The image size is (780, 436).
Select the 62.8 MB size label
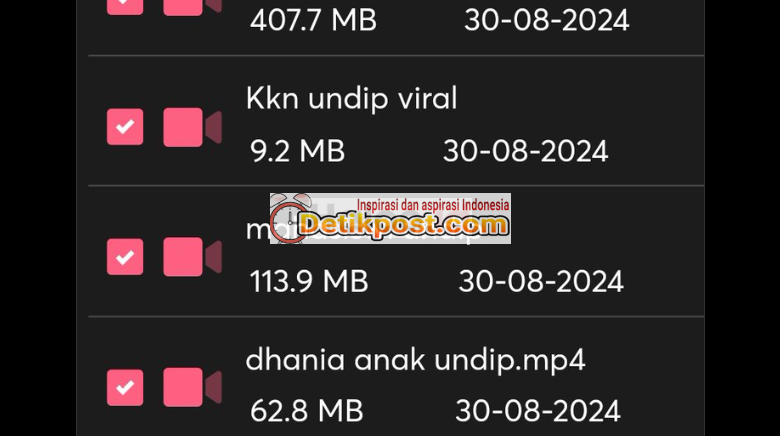point(306,411)
